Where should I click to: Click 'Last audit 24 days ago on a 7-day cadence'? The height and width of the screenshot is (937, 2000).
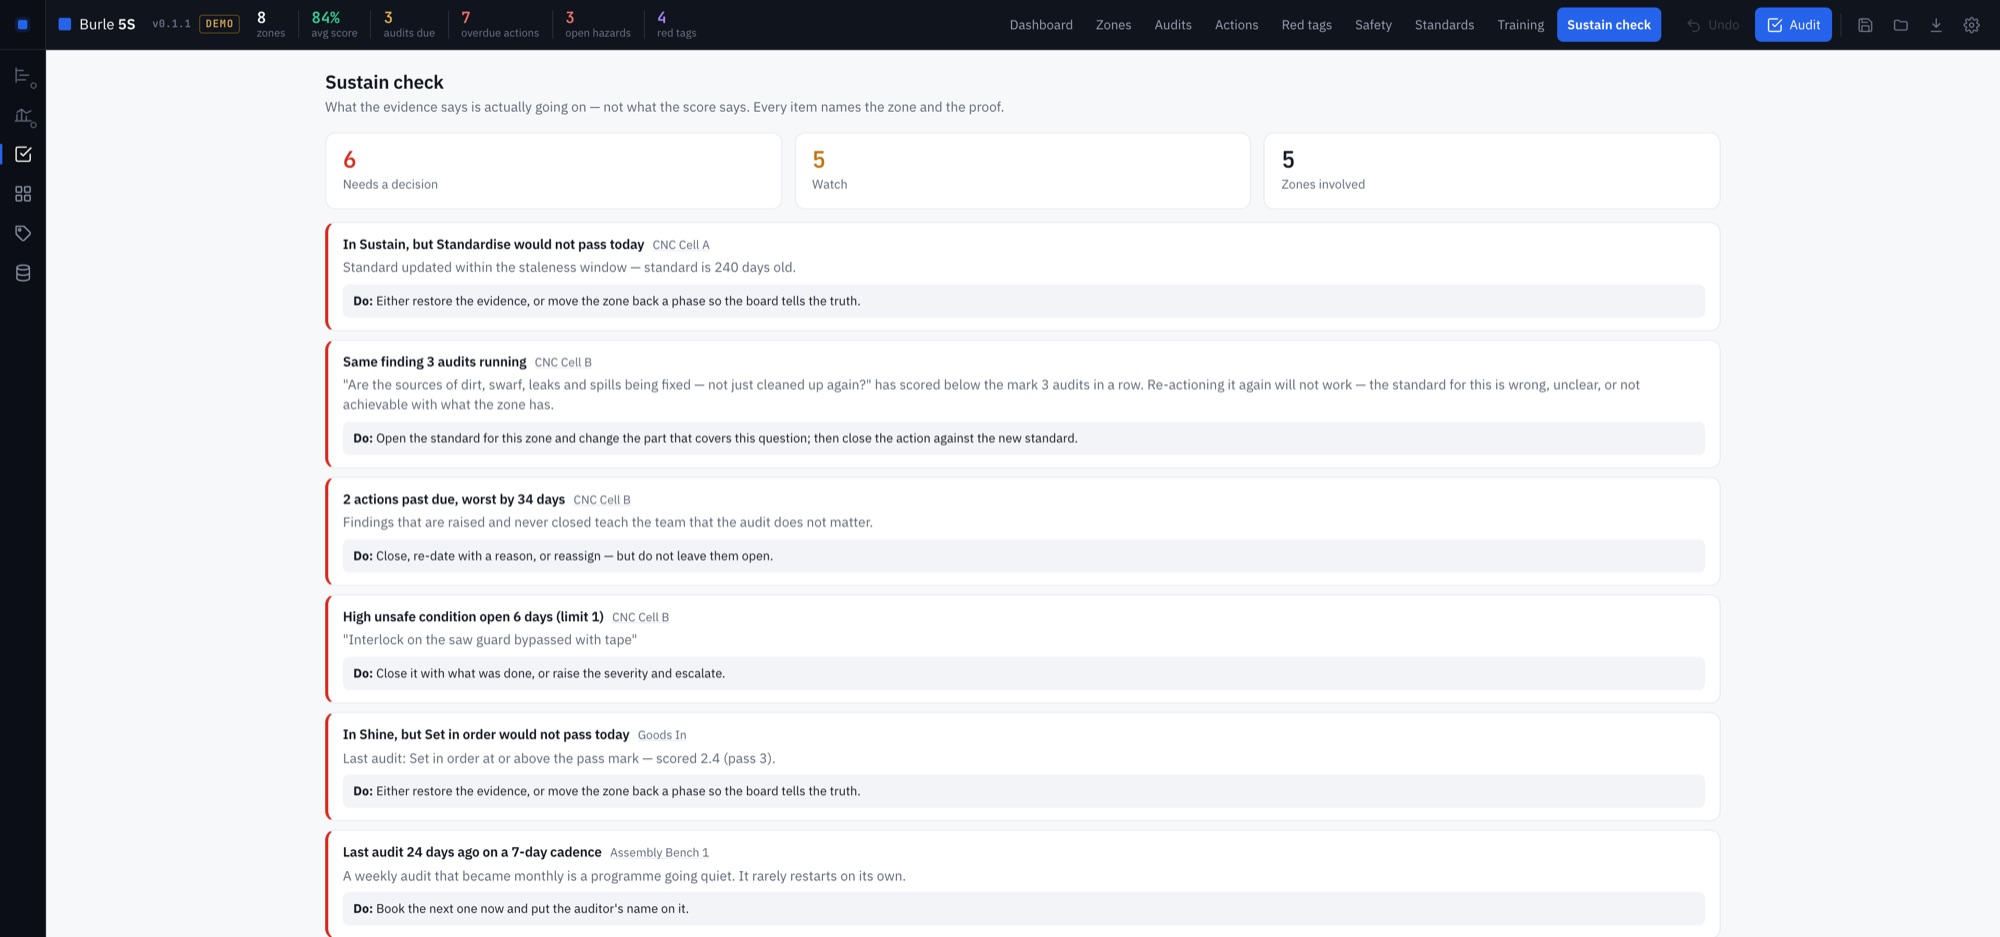[x=472, y=853]
